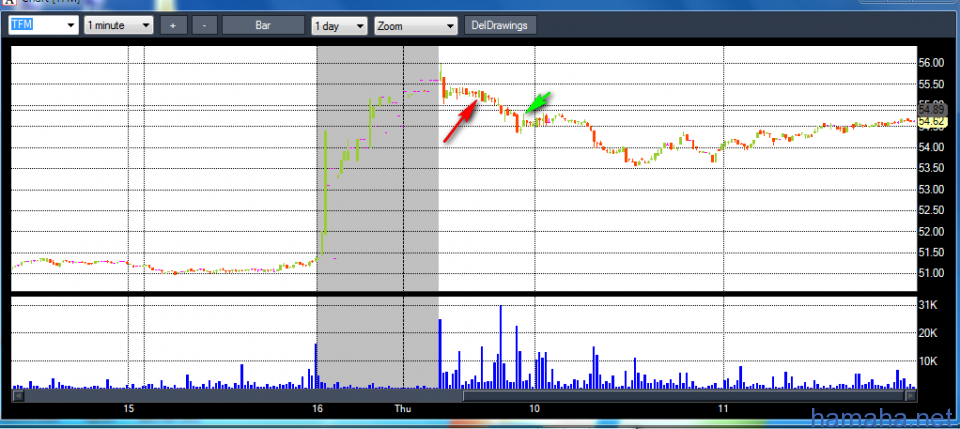Click the scrollbar right arrow
Image resolution: width=960 pixels, height=429 pixels.
[911, 396]
